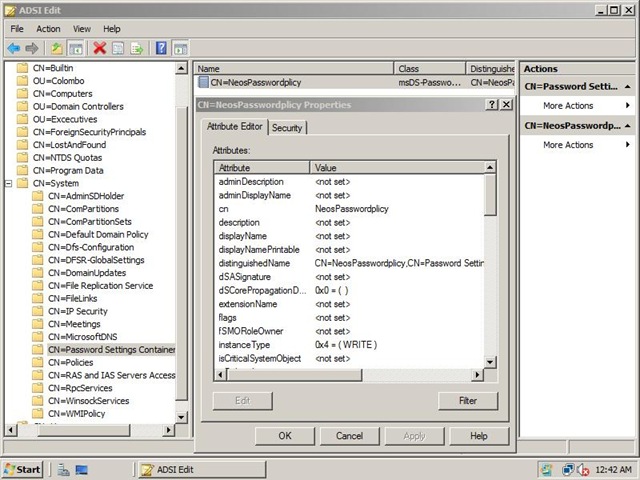Click the OU=Colombo folder icon
Screen dimensions: 640x480
point(22,80)
